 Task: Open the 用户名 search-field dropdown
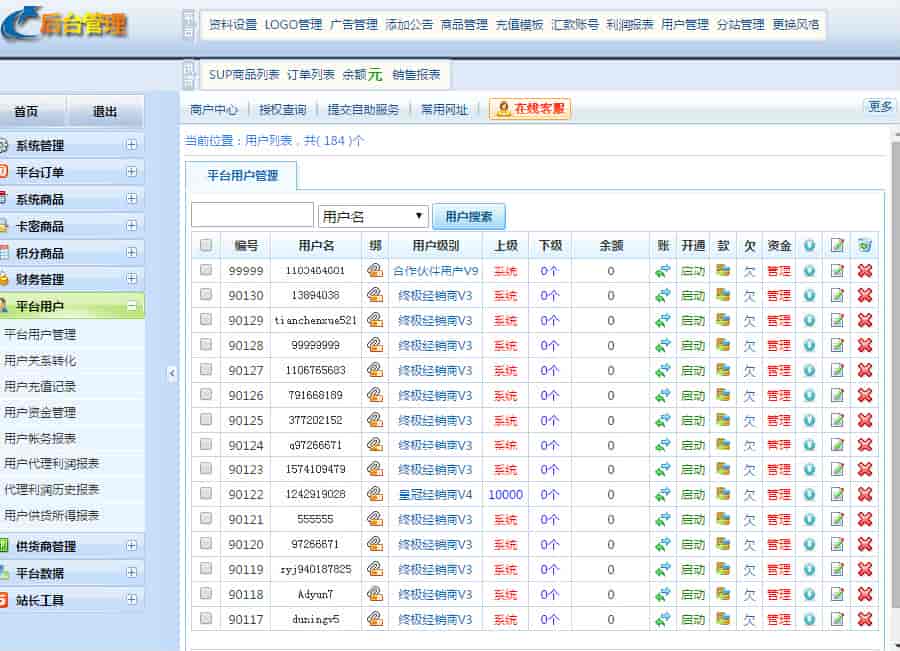click(x=373, y=216)
